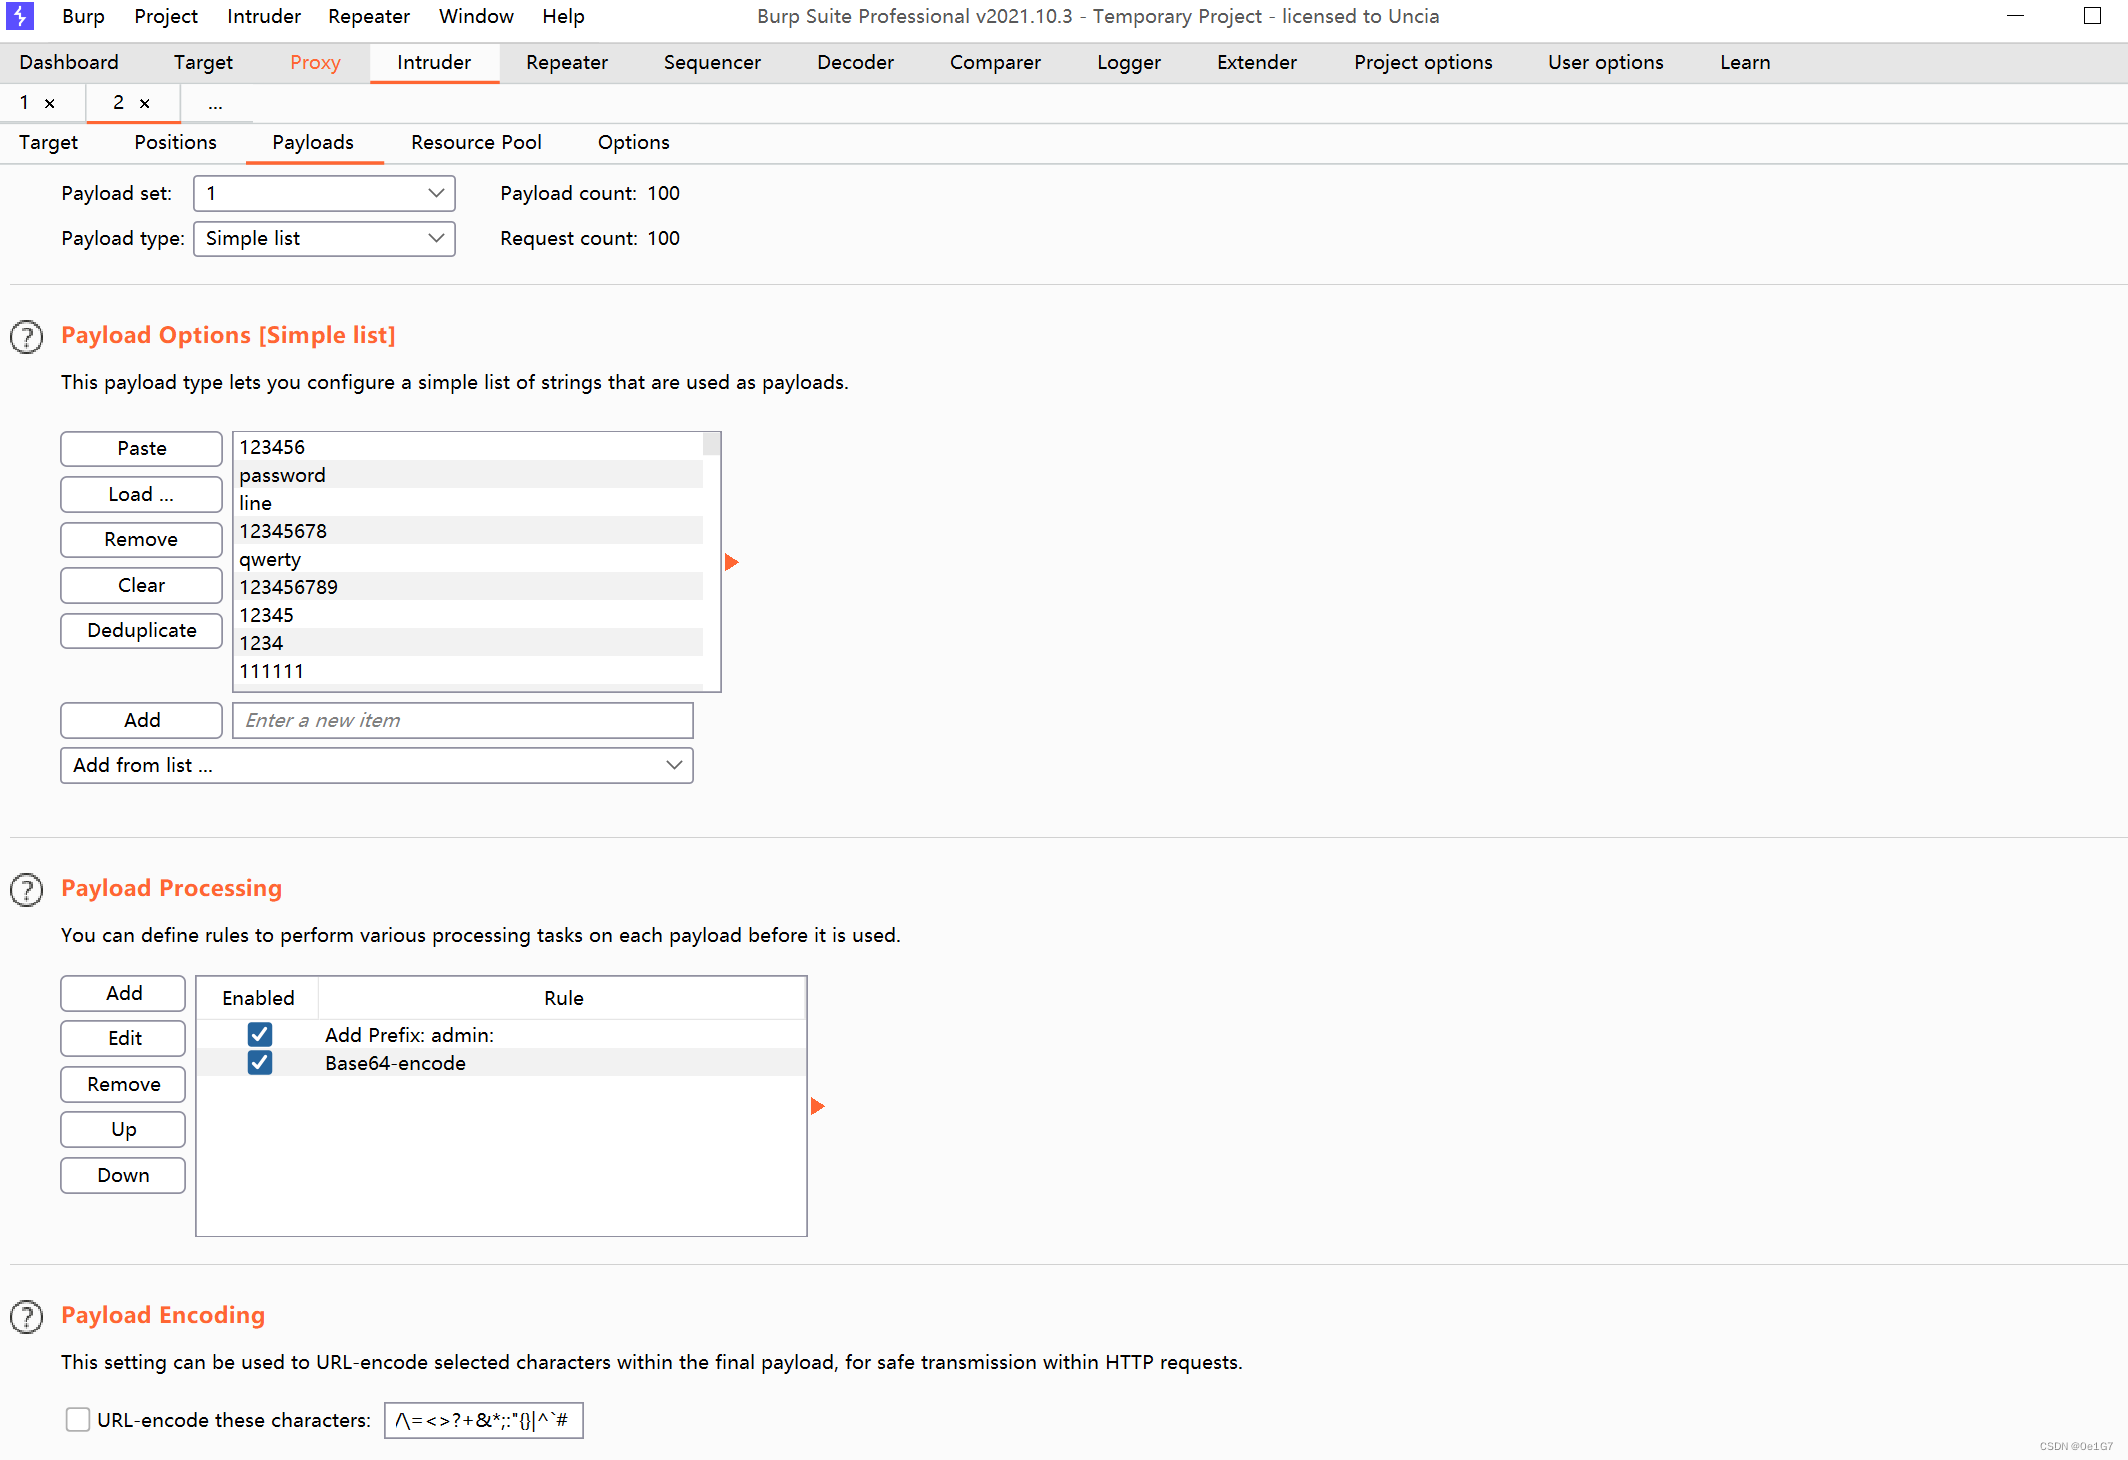This screenshot has height=1460, width=2128.
Task: Enable URL-encode these characters checkbox
Action: (x=78, y=1419)
